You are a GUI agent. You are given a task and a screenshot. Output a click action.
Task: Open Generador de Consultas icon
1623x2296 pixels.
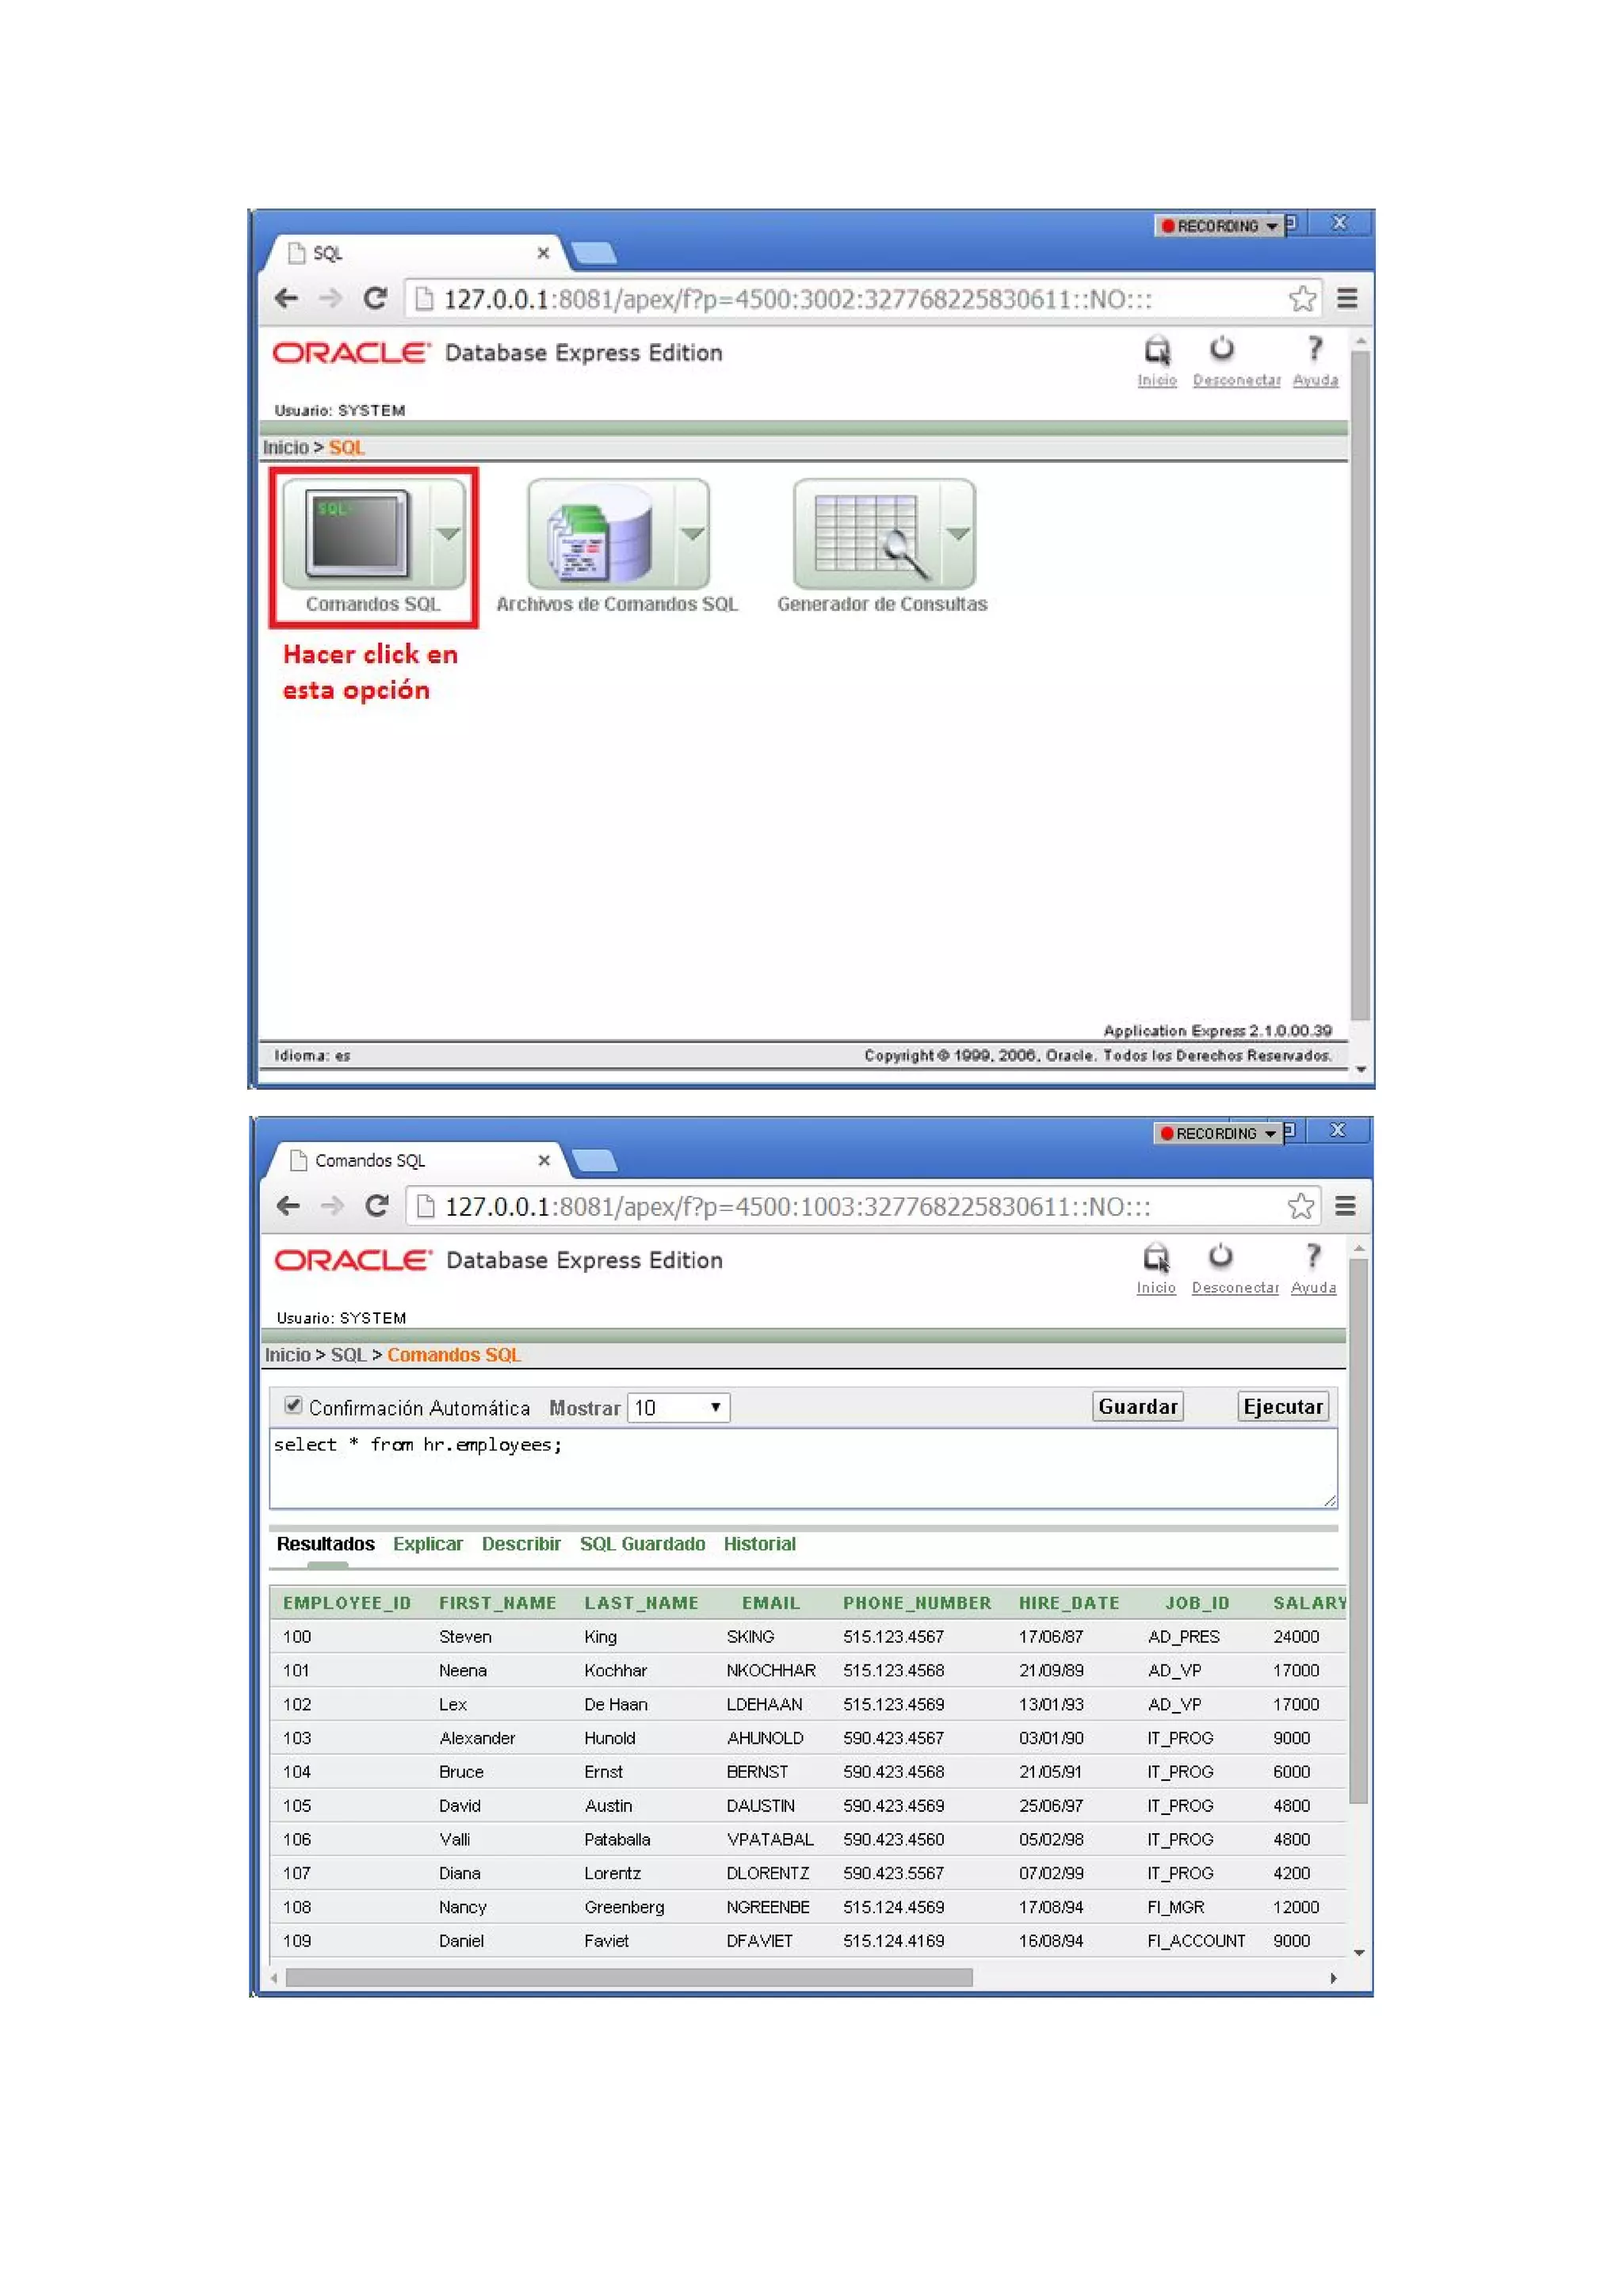(x=865, y=533)
